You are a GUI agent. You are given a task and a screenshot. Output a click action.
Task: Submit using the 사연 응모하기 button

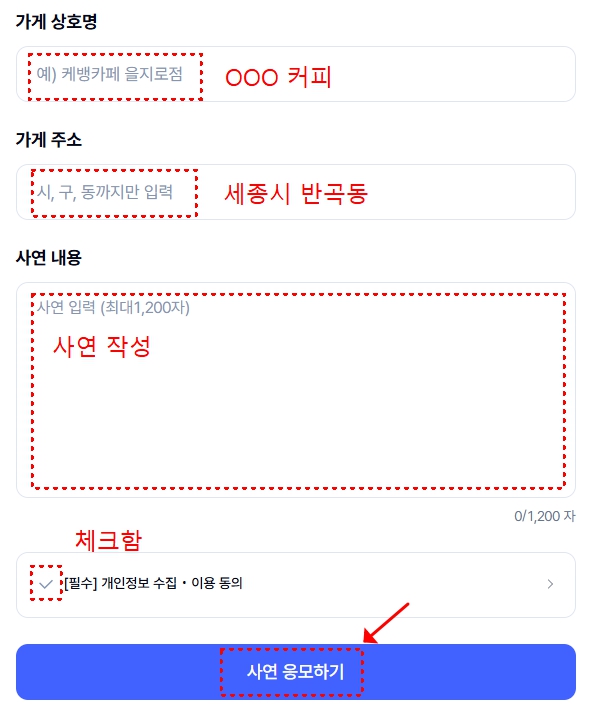296,672
